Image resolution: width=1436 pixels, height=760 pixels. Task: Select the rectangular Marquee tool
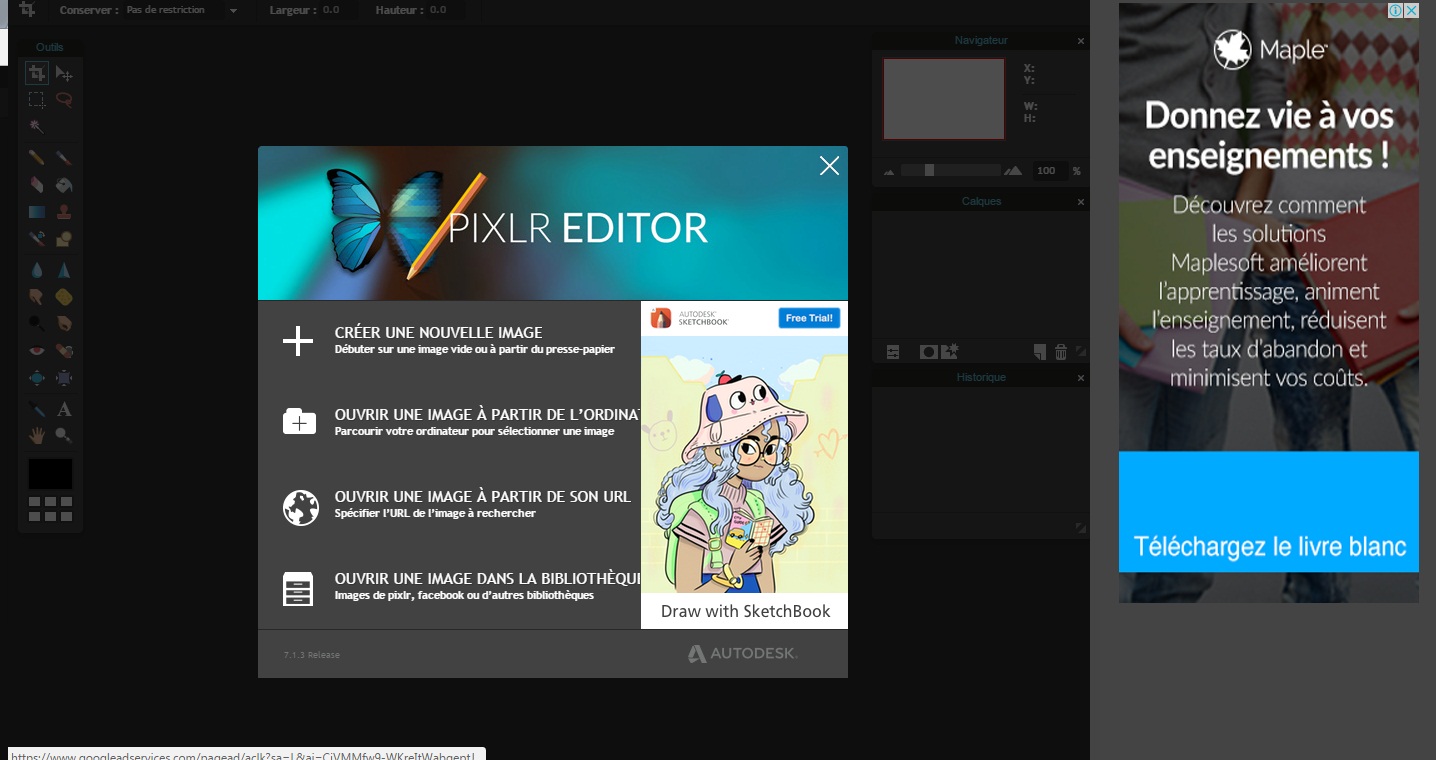point(36,99)
